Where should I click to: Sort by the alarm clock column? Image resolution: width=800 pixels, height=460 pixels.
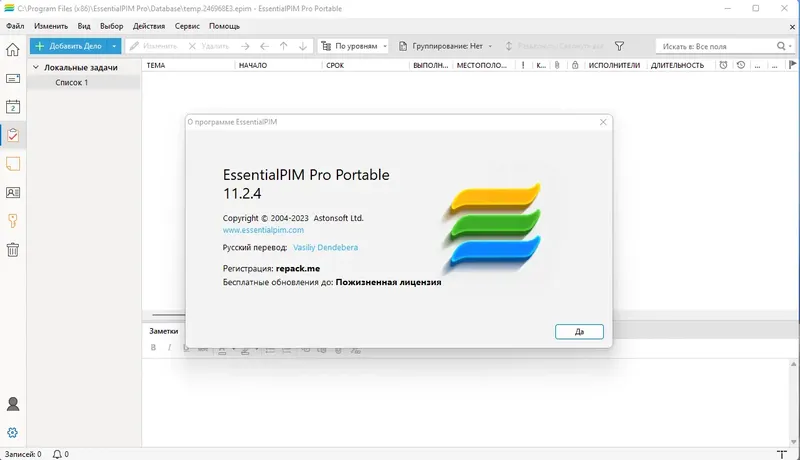coord(723,65)
